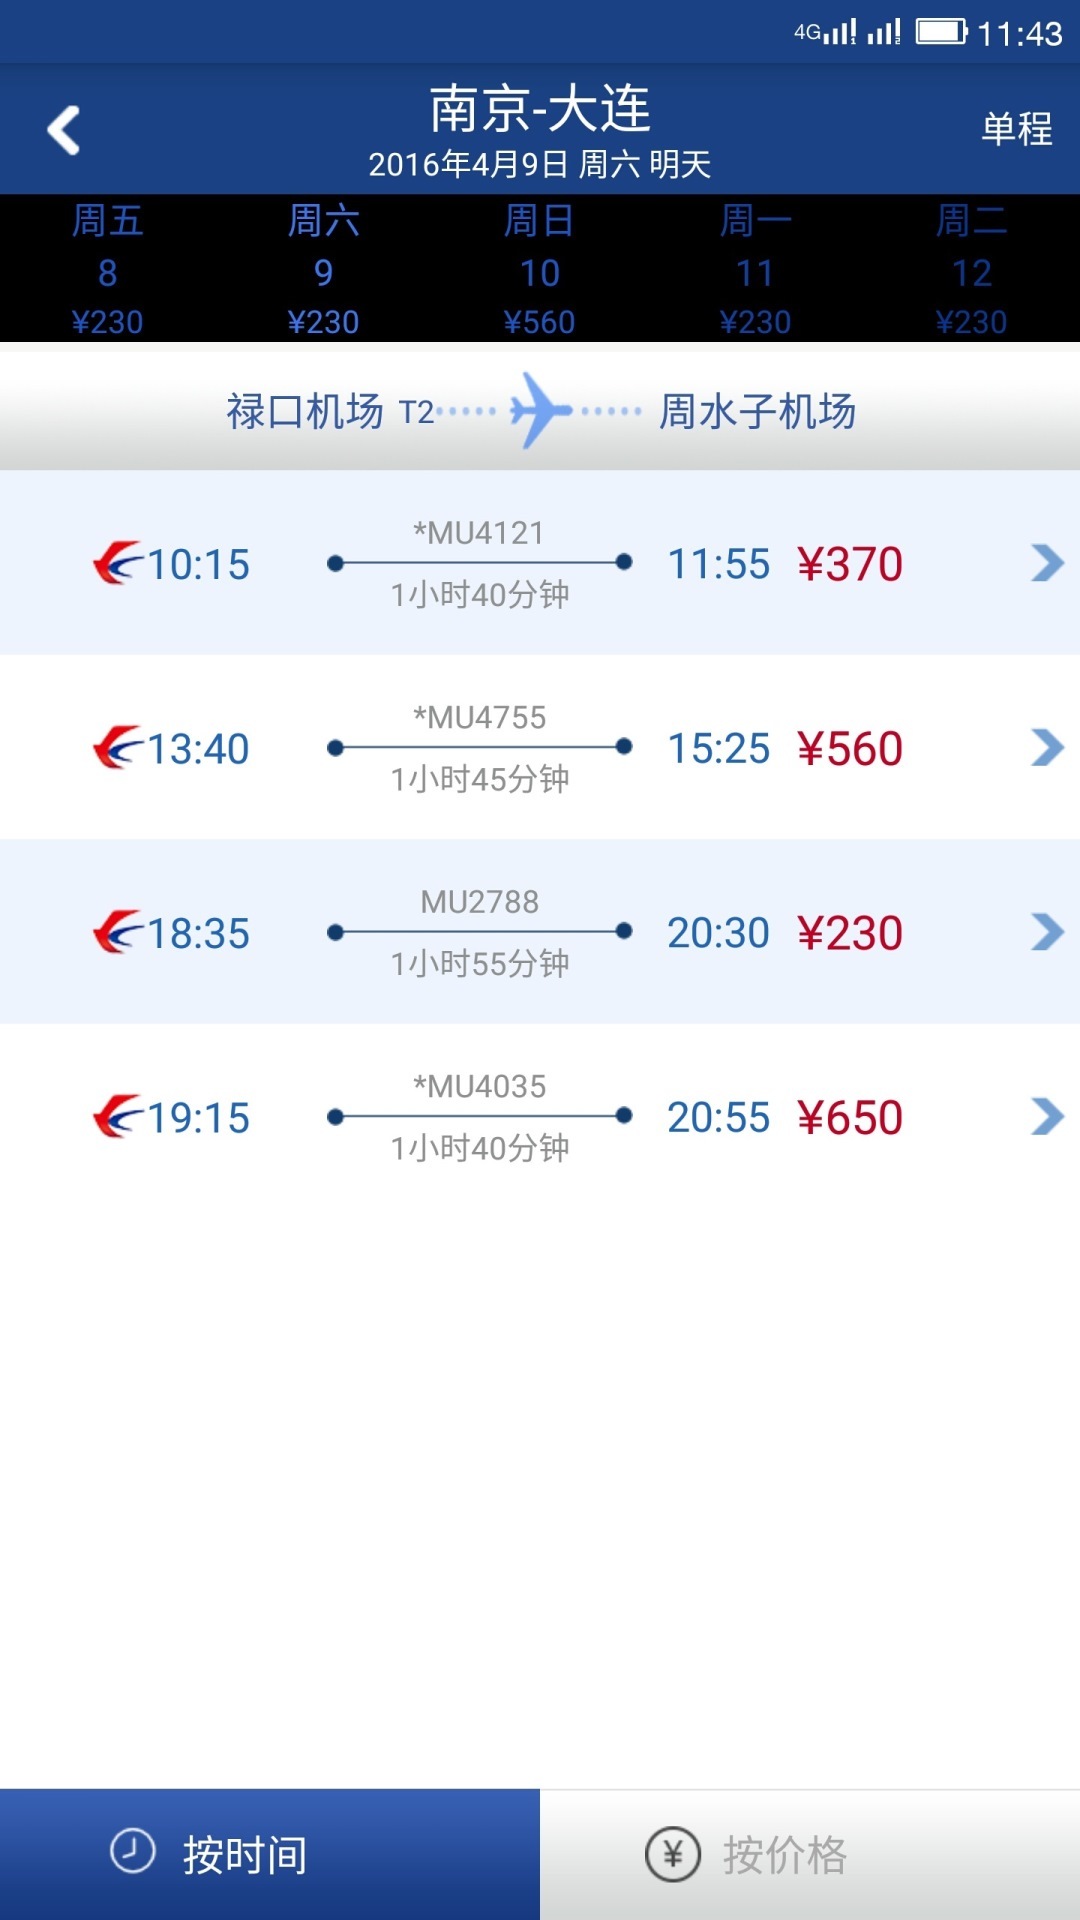Screen dimensions: 1080x1920
Task: Tap the yen circle icon
Action: pyautogui.click(x=672, y=1854)
